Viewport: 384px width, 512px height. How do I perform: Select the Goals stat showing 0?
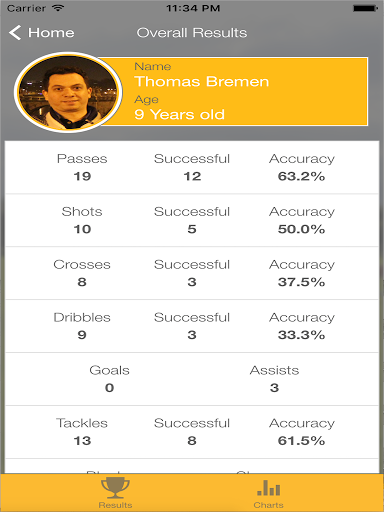coord(109,379)
